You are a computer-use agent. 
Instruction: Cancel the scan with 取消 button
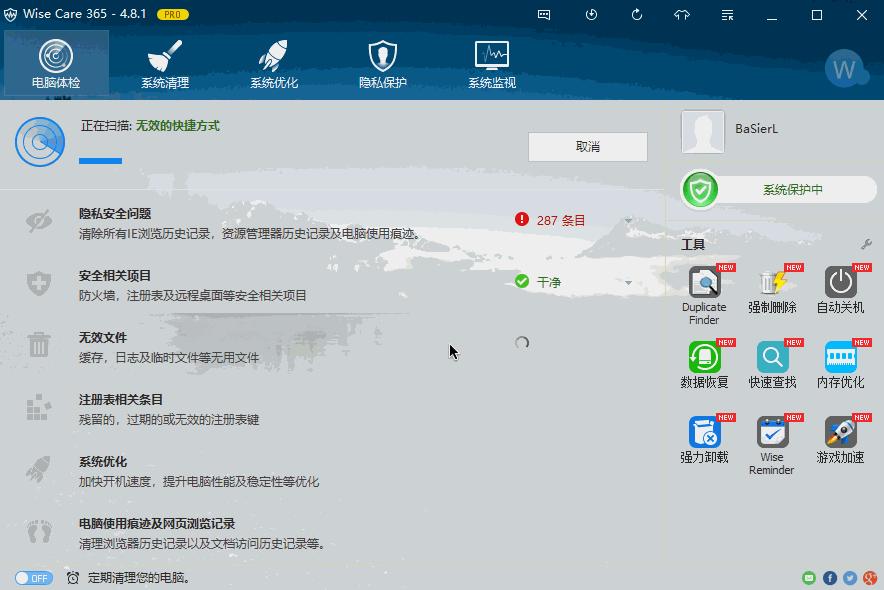(x=587, y=147)
